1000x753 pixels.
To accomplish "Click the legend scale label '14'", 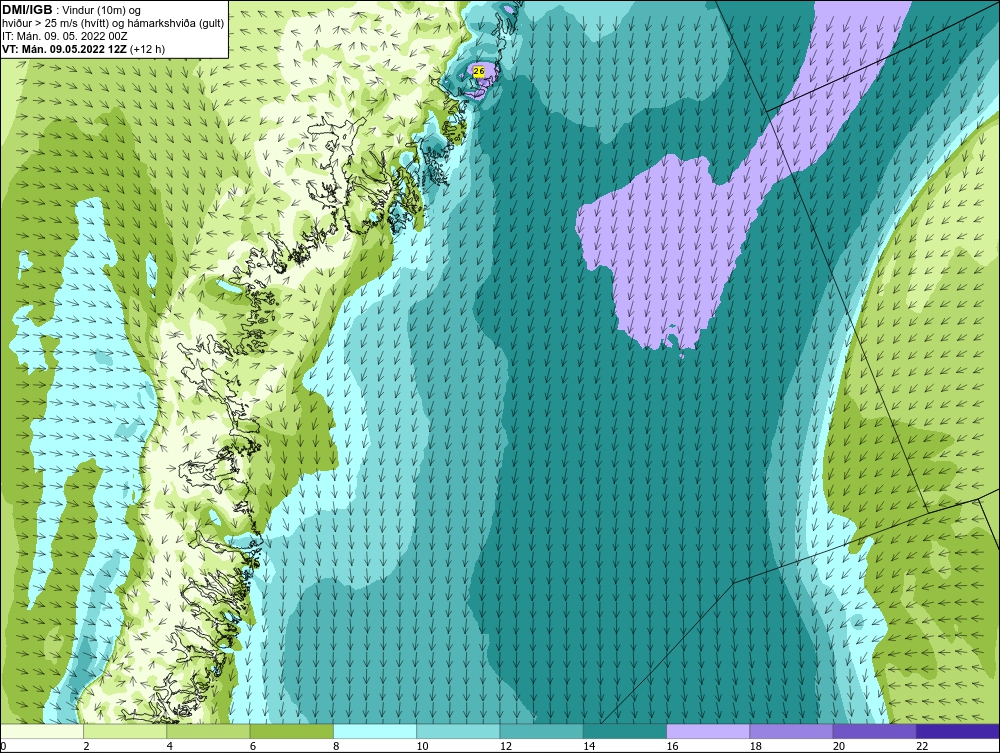I will (589, 746).
